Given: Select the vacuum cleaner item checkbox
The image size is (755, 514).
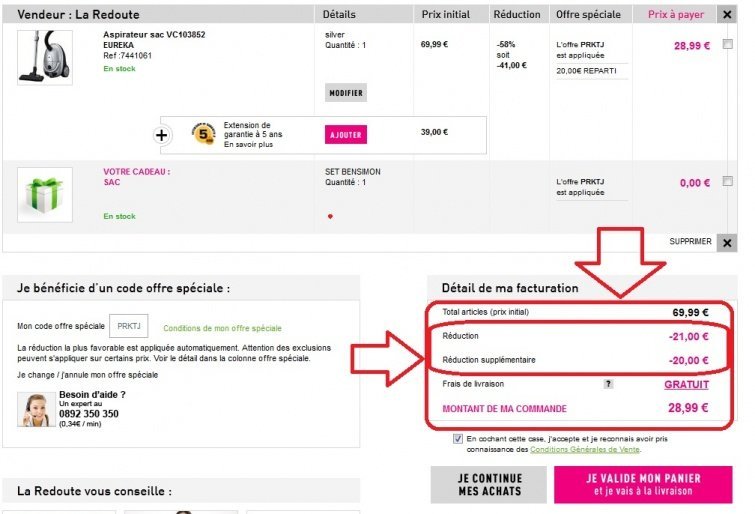Looking at the screenshot, I should [728, 44].
